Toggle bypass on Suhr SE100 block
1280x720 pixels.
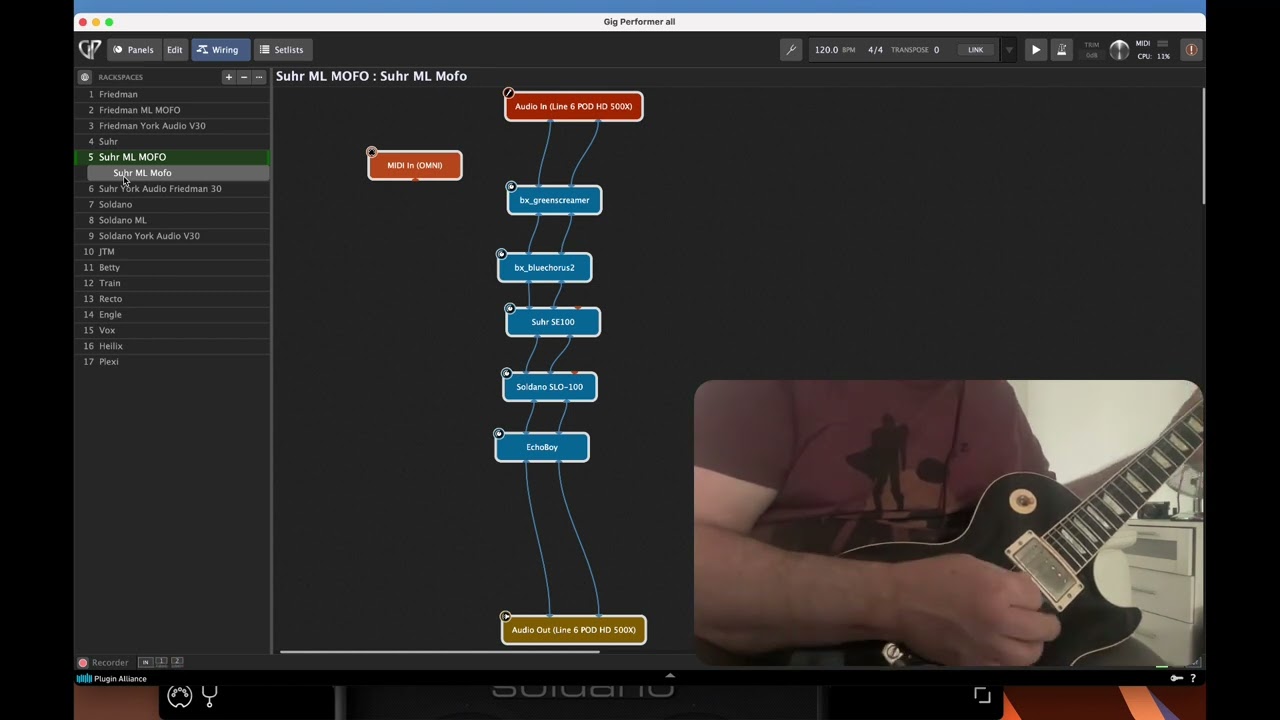[x=510, y=309]
